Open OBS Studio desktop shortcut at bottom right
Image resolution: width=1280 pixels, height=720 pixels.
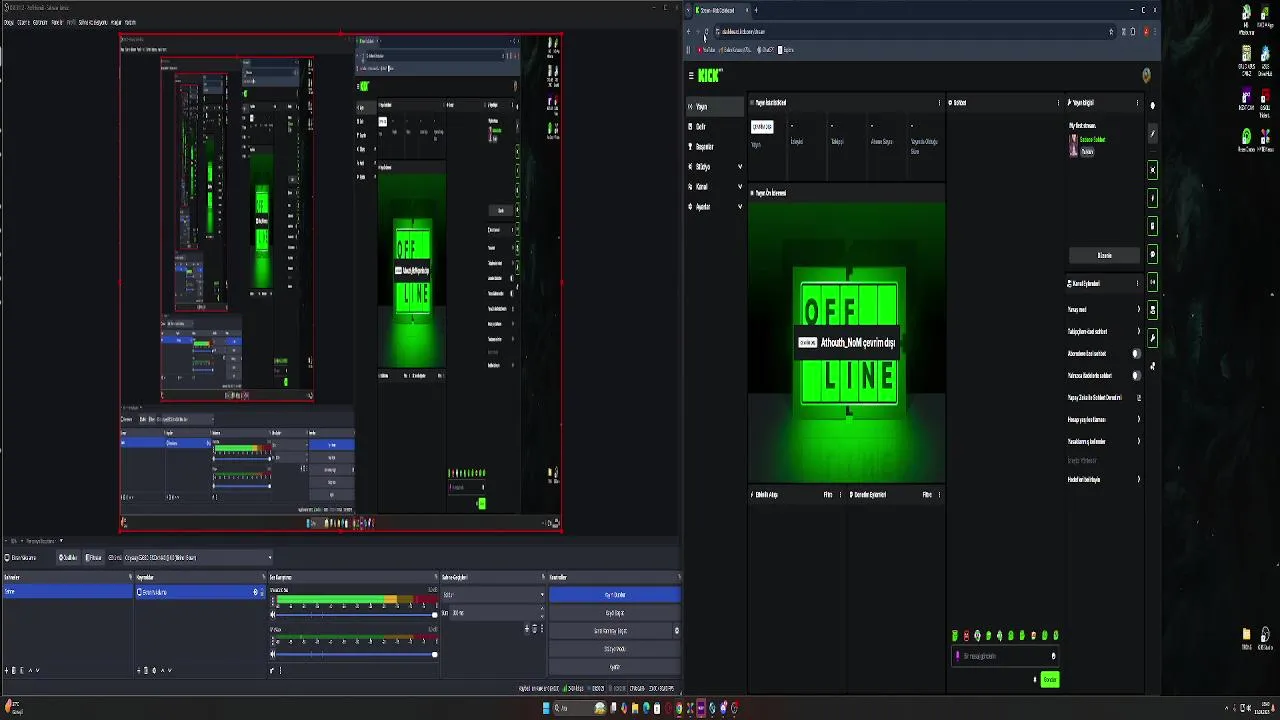[x=1266, y=636]
